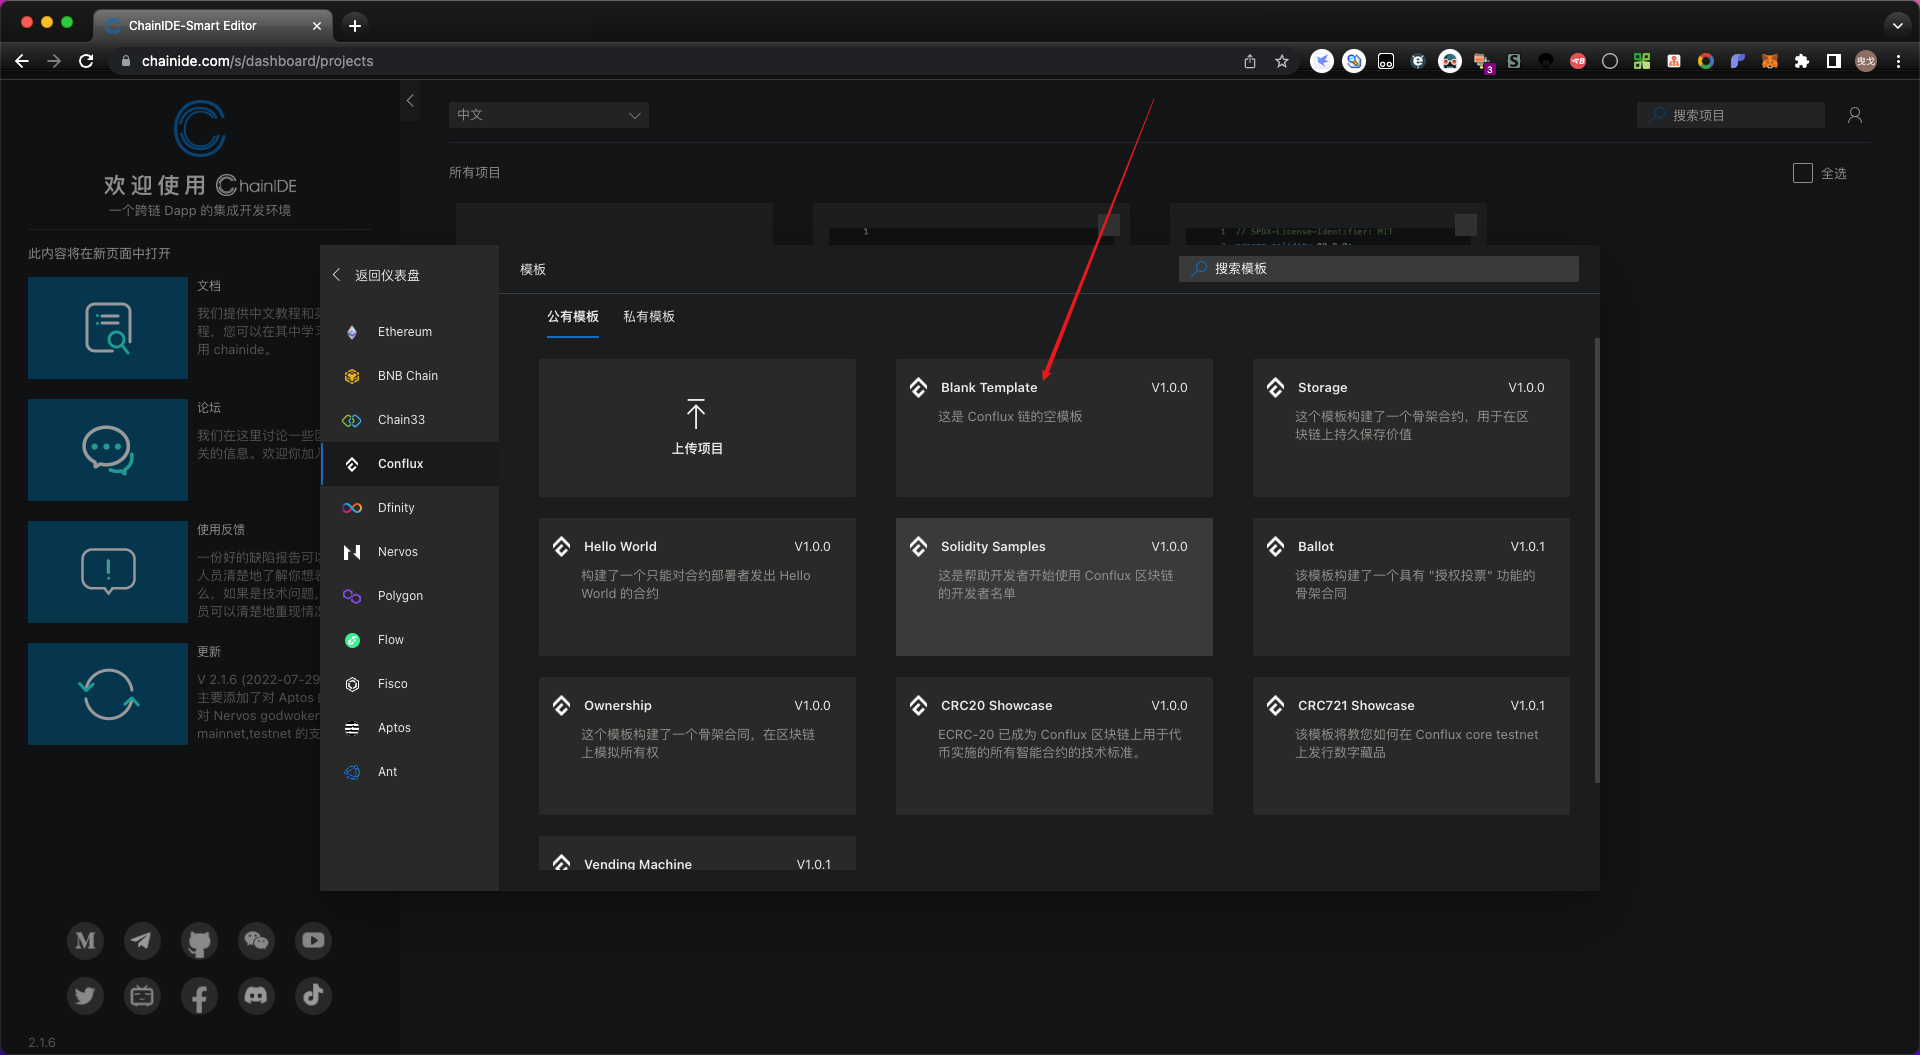Choose Chain33 from the chain list

(x=410, y=420)
